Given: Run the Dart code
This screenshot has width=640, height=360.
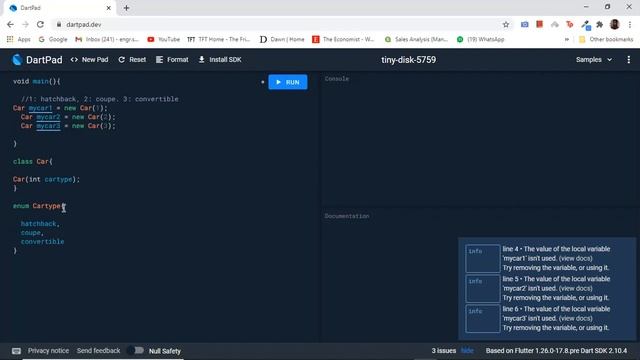Looking at the screenshot, I should pyautogui.click(x=288, y=82).
